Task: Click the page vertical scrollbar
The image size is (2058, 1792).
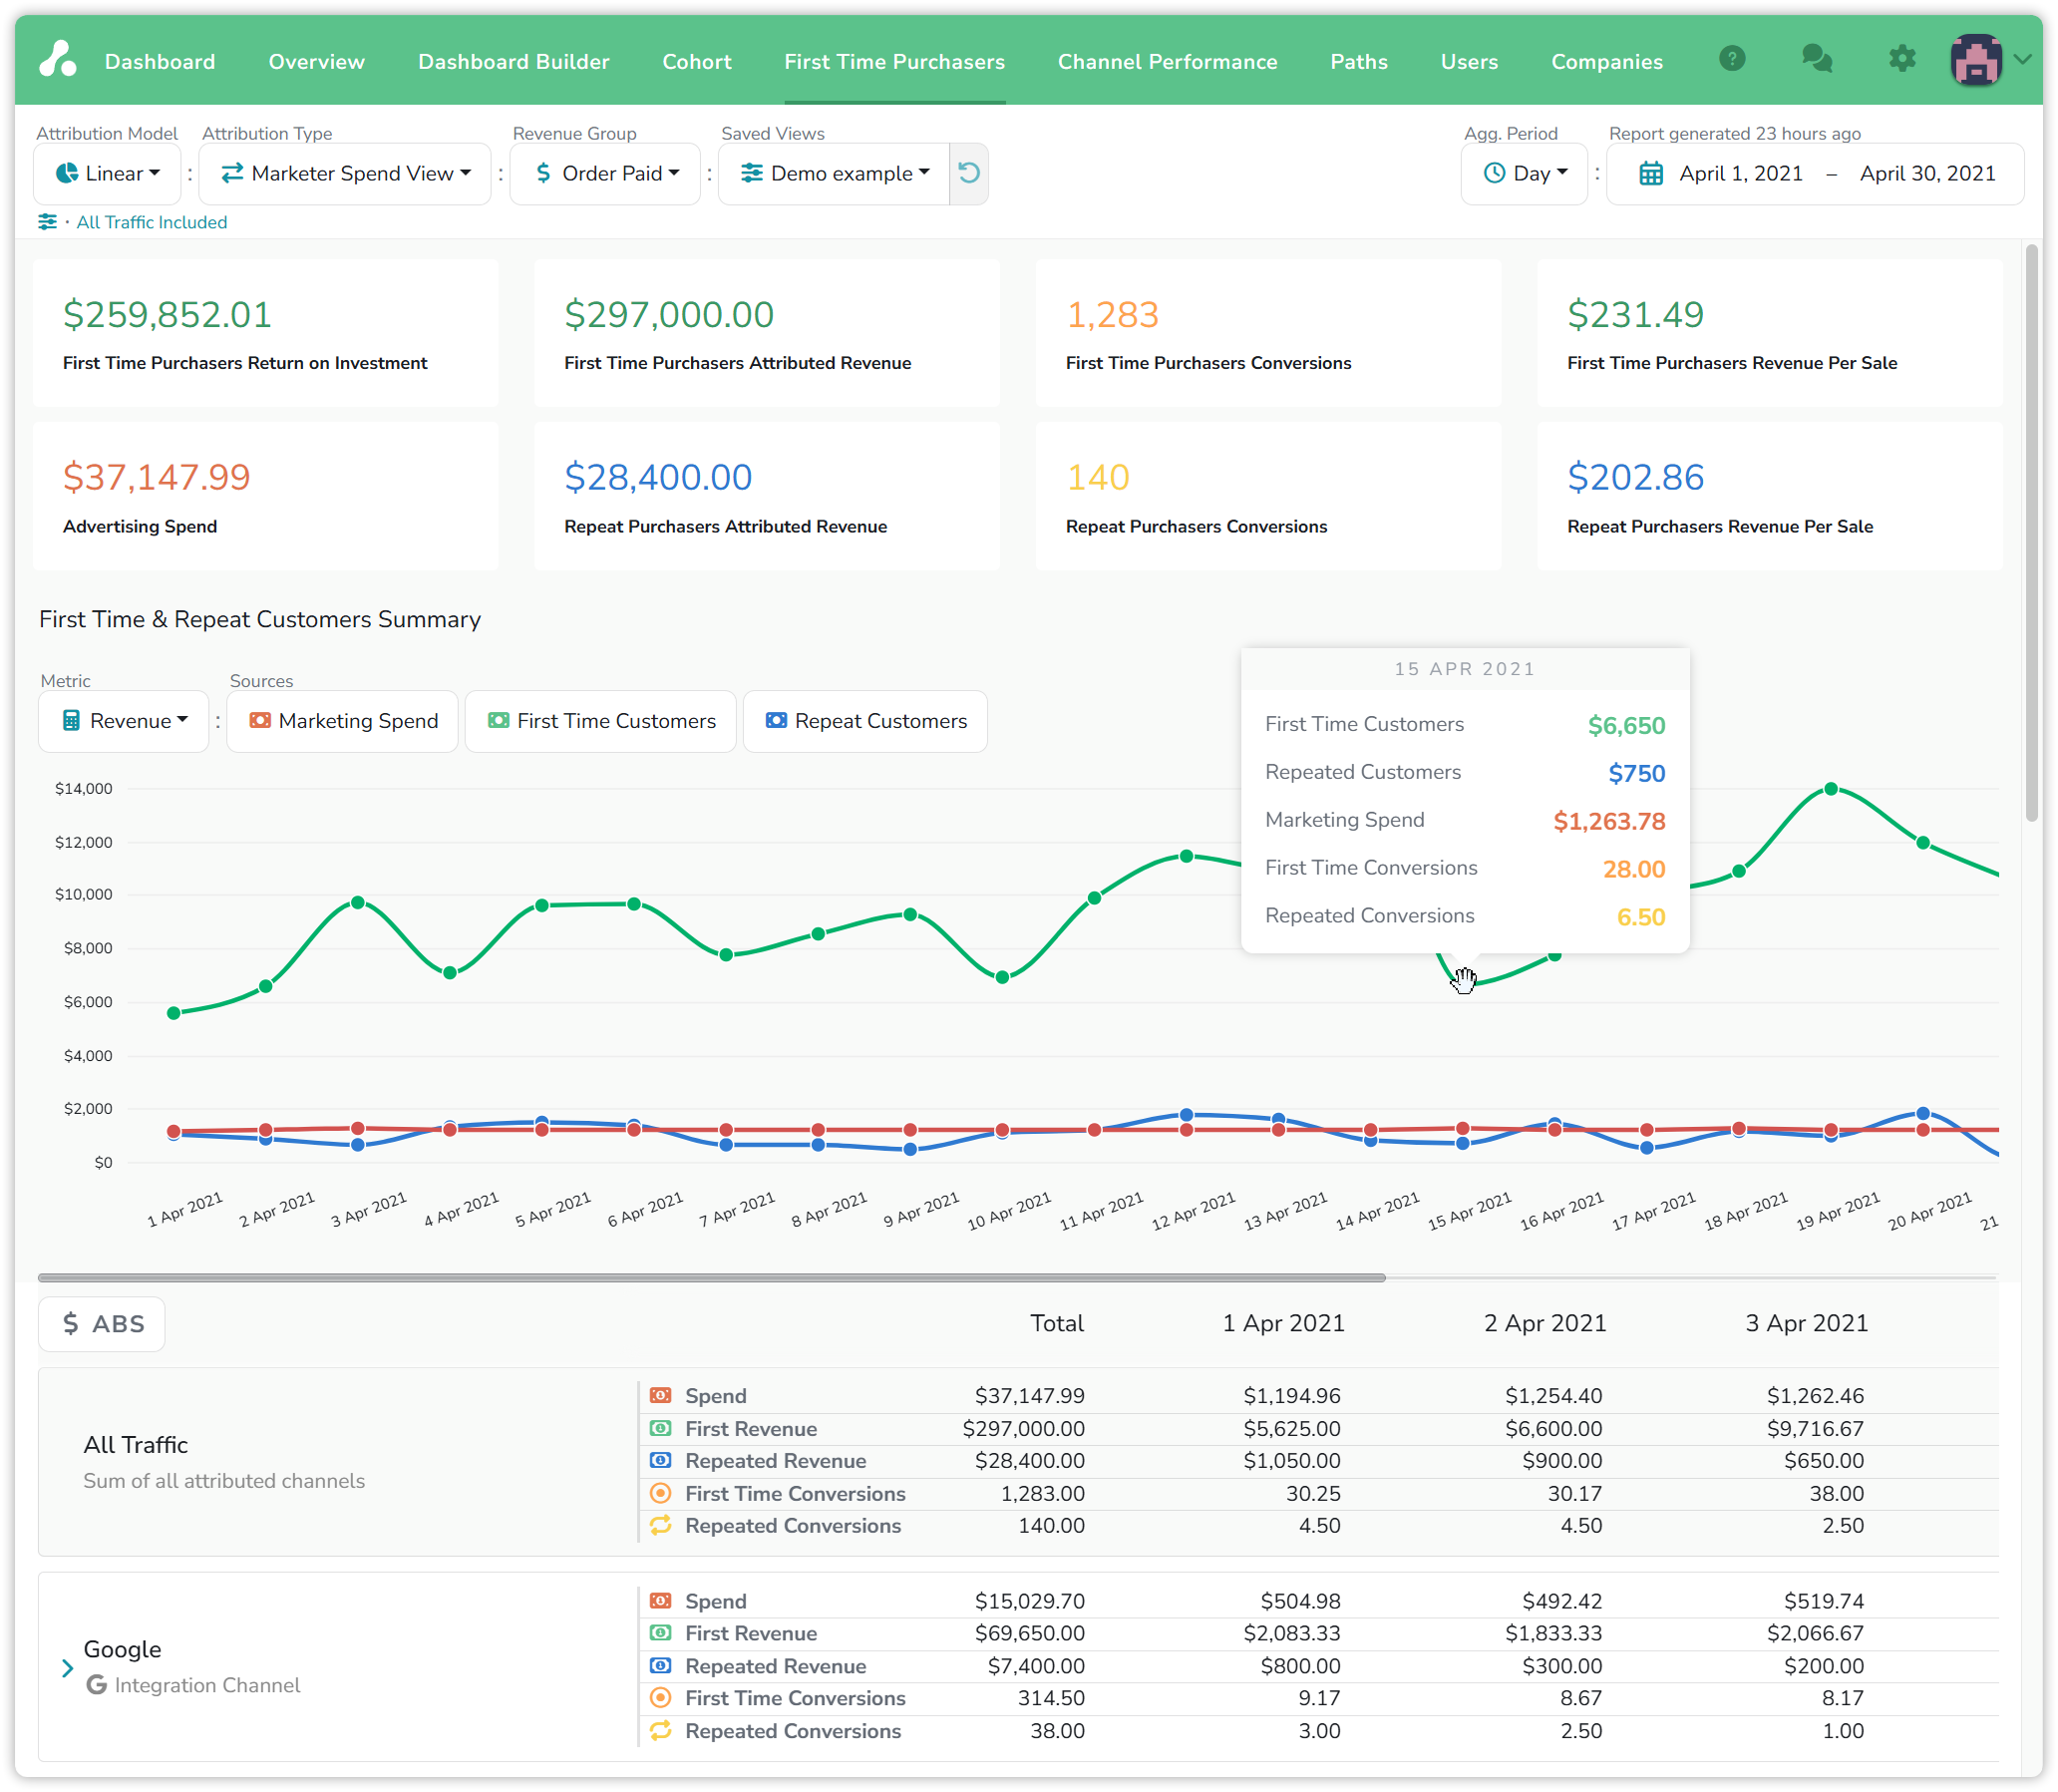Action: click(x=2031, y=532)
